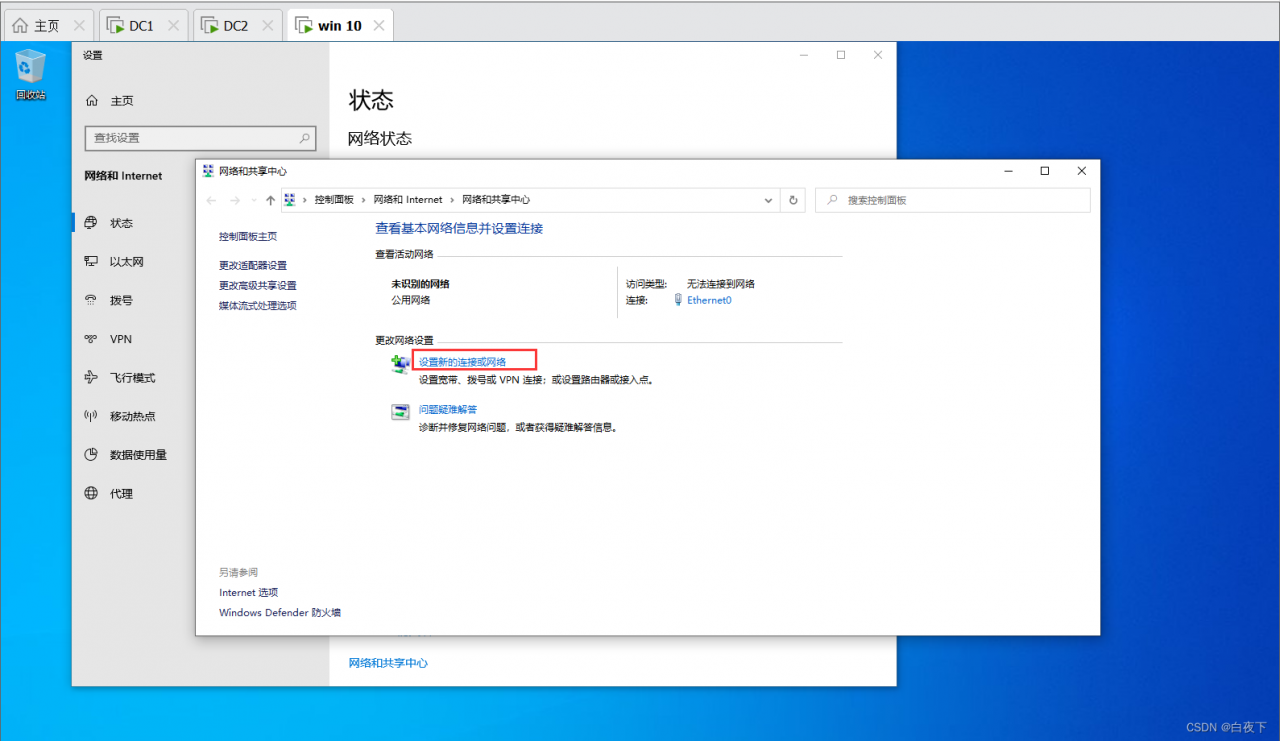Open the VPN settings section
Image resolution: width=1280 pixels, height=741 pixels.
pyautogui.click(x=120, y=338)
